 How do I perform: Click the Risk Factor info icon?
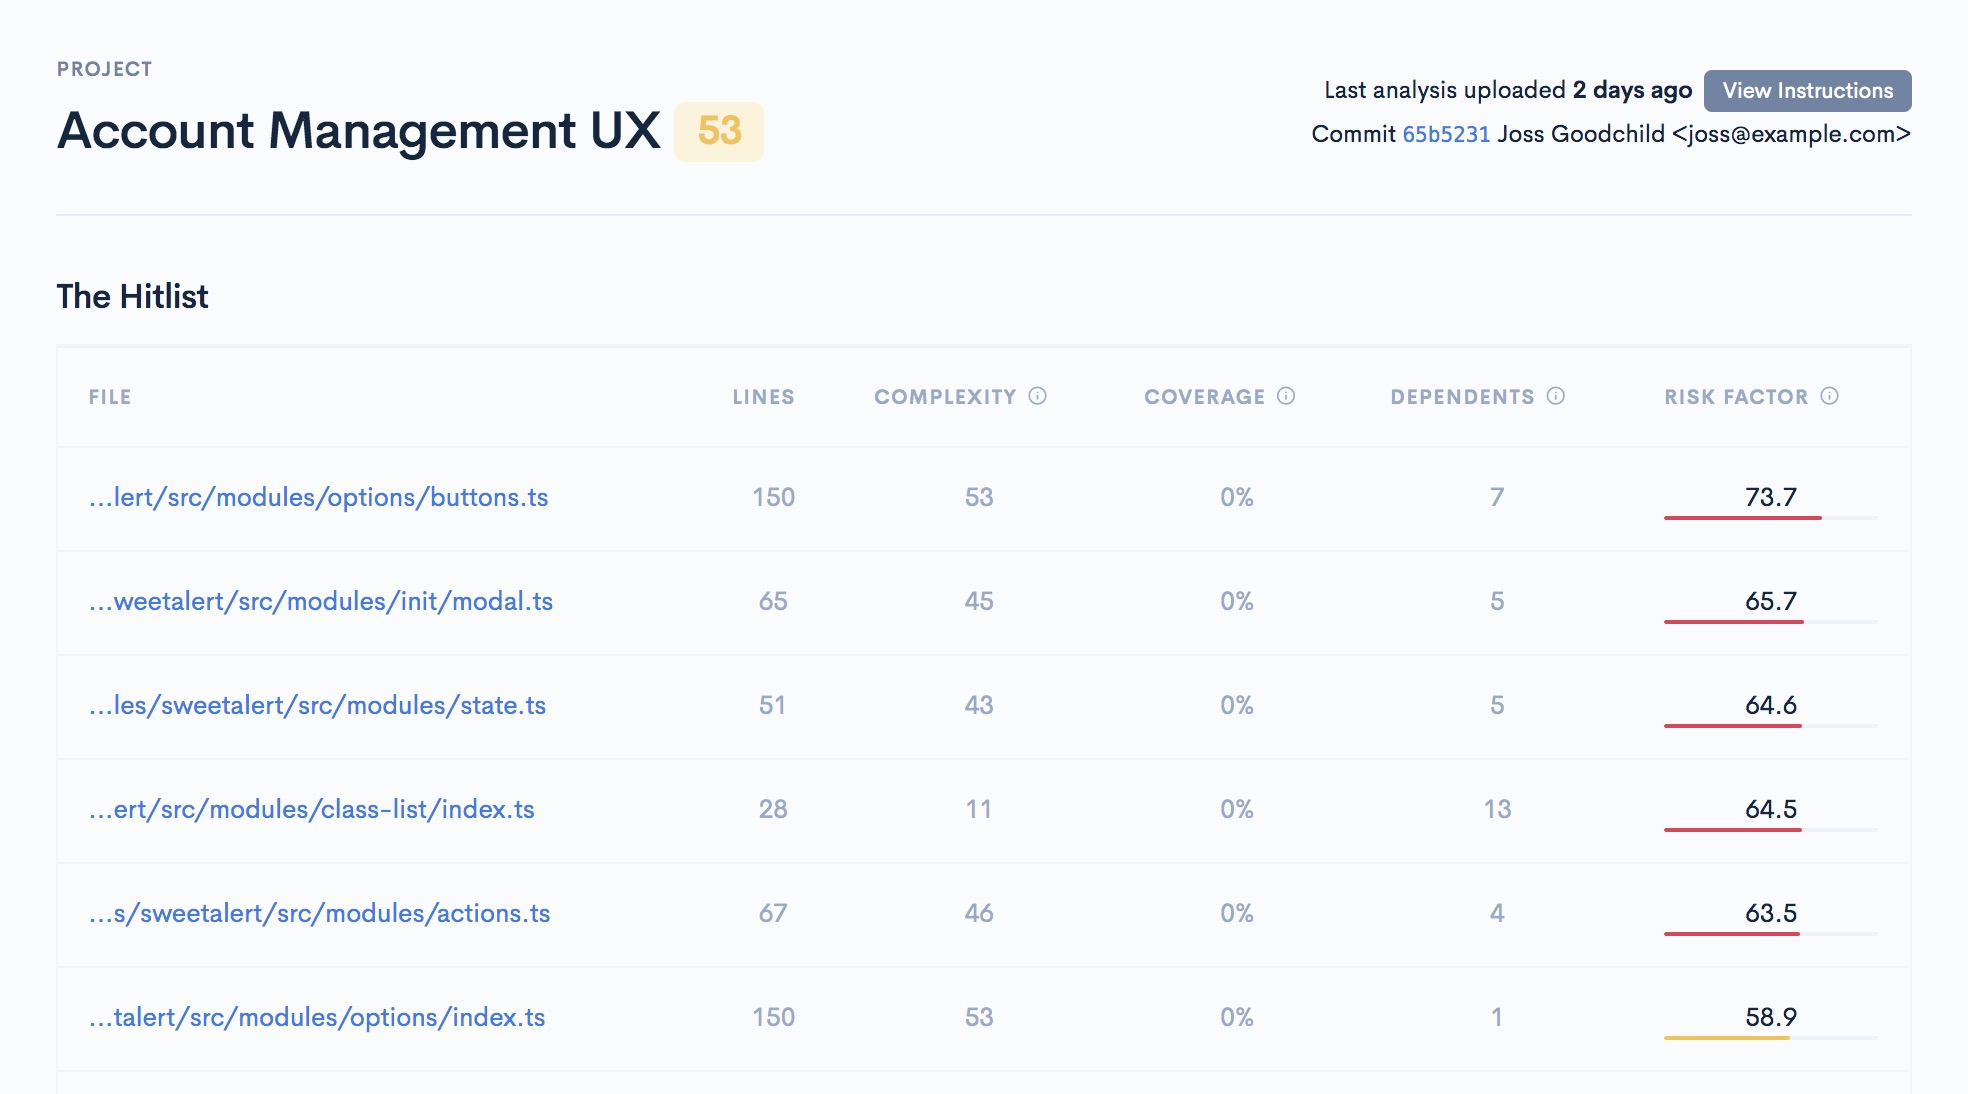(x=1829, y=396)
